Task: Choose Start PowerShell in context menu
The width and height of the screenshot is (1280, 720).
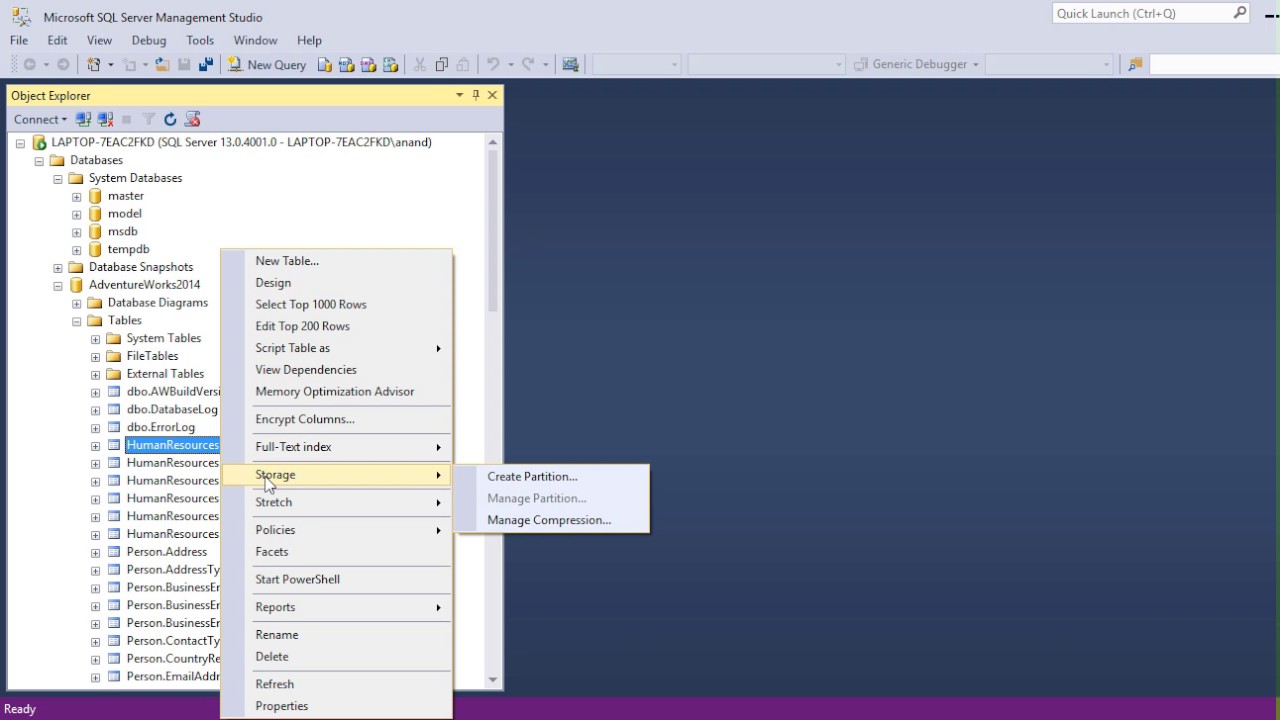Action: 337,579
